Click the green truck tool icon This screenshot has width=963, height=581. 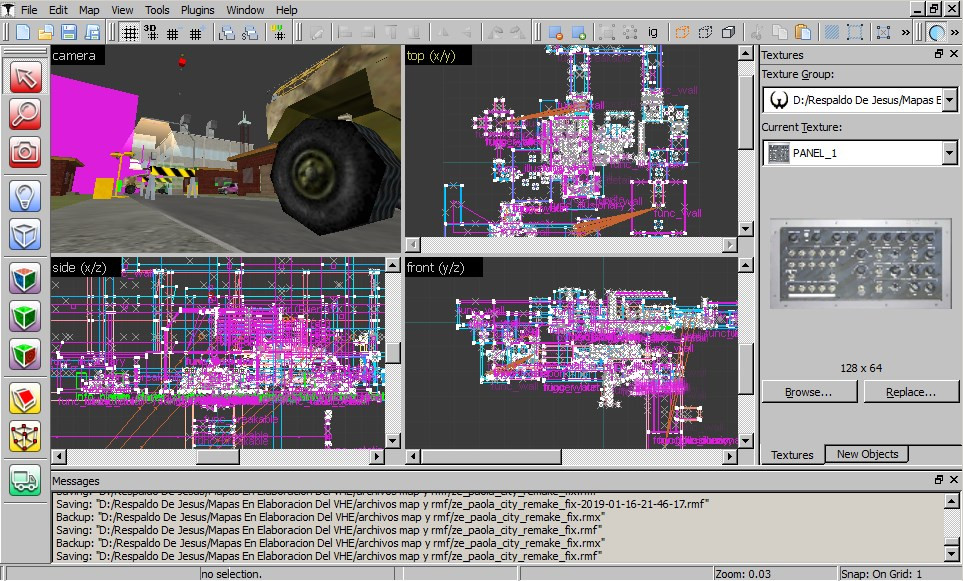[25, 480]
